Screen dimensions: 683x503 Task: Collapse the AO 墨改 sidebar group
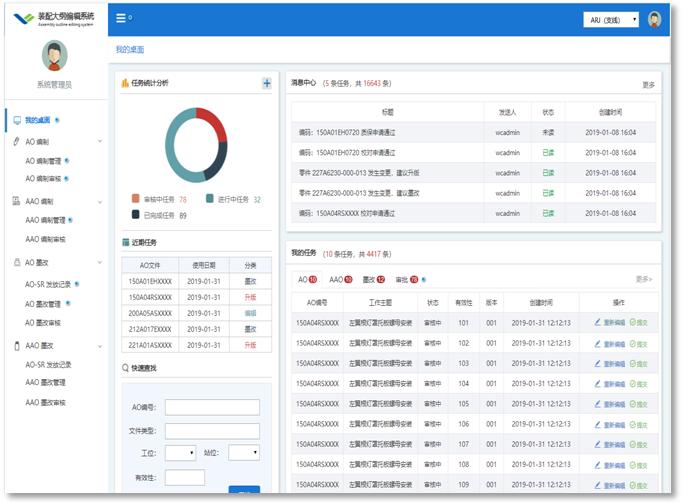(x=98, y=263)
